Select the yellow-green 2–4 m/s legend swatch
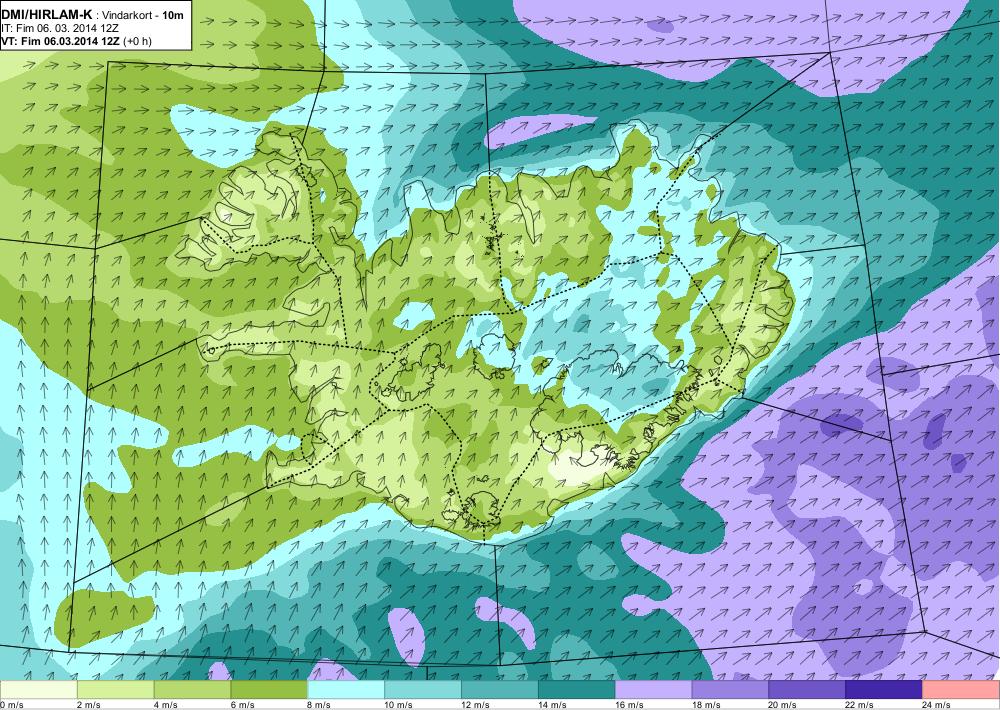The width and height of the screenshot is (1000, 710). point(115,690)
